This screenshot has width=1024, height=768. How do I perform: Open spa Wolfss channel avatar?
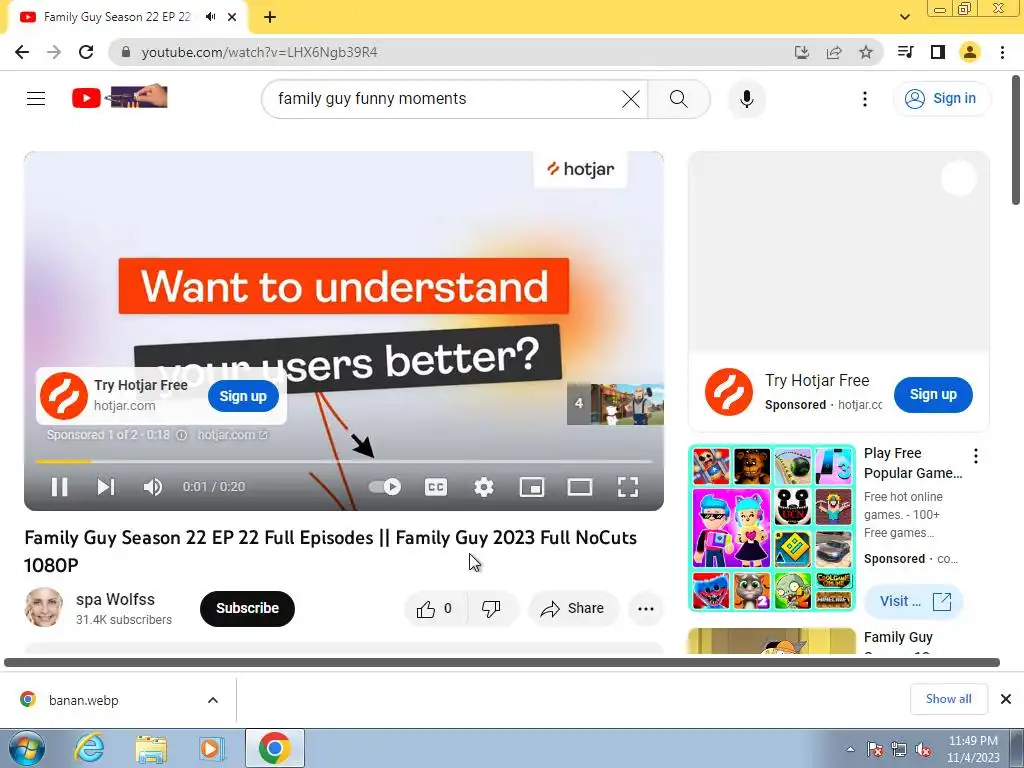[x=44, y=607]
